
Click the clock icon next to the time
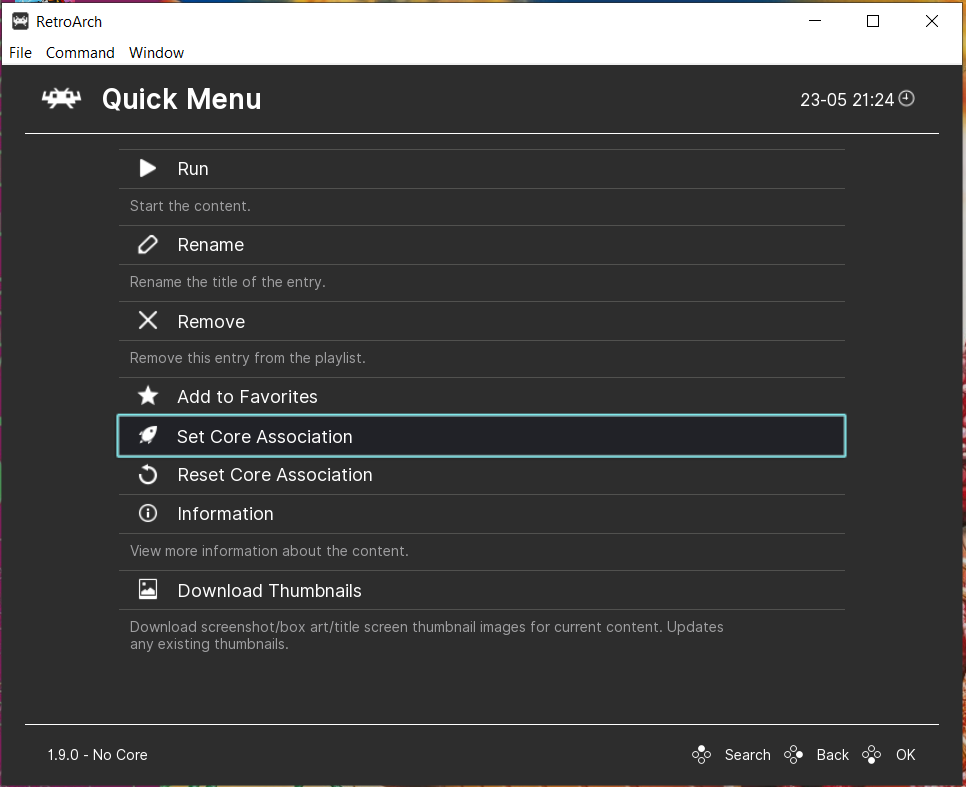(x=906, y=99)
